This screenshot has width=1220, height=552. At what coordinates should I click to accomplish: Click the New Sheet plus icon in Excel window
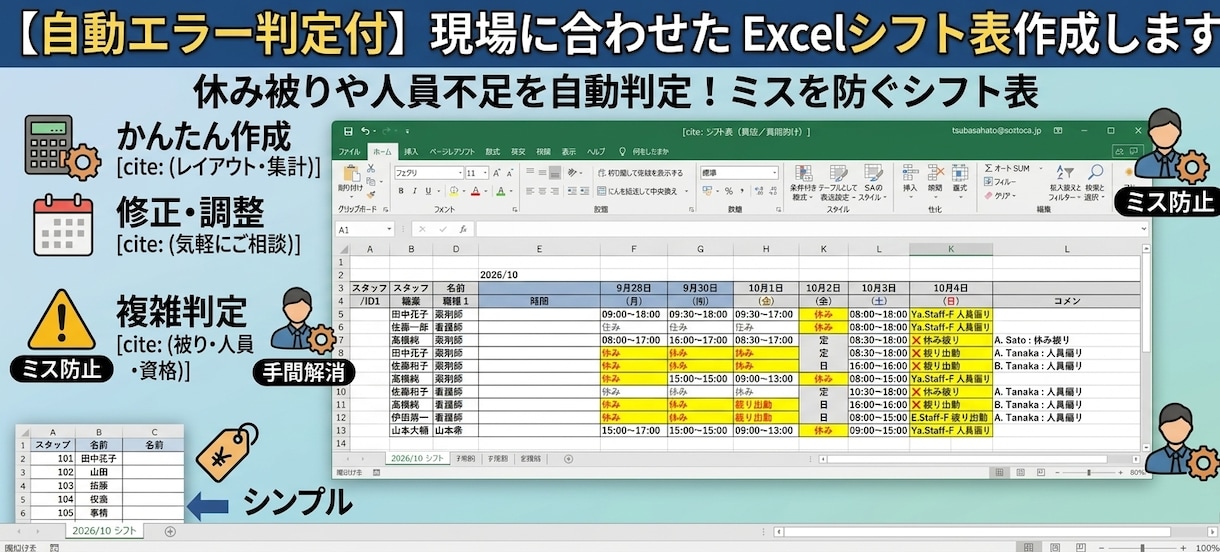(x=568, y=458)
